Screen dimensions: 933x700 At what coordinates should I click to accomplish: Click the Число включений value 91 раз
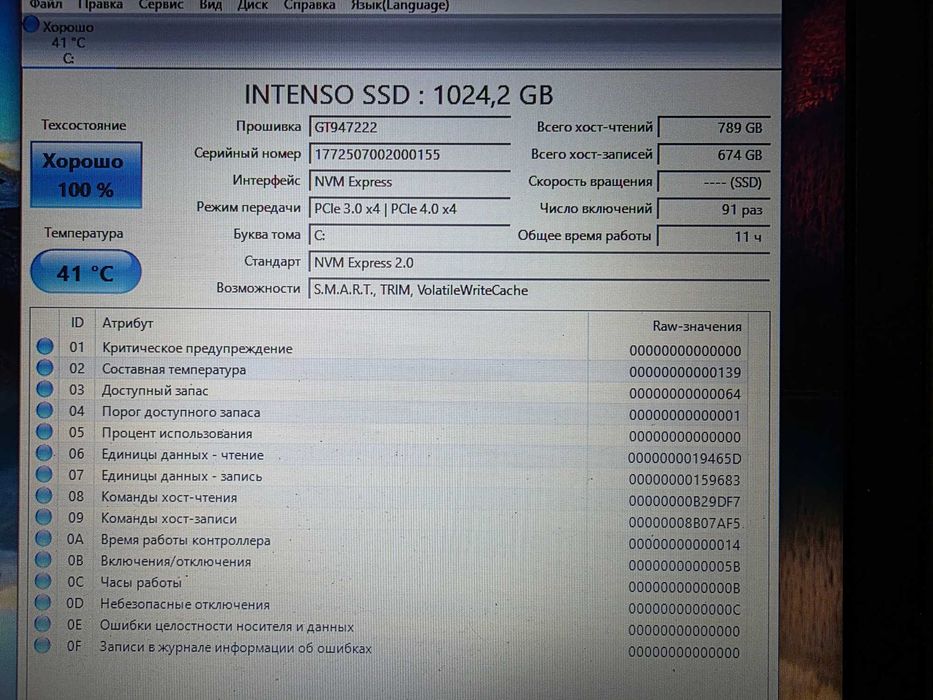tap(714, 210)
